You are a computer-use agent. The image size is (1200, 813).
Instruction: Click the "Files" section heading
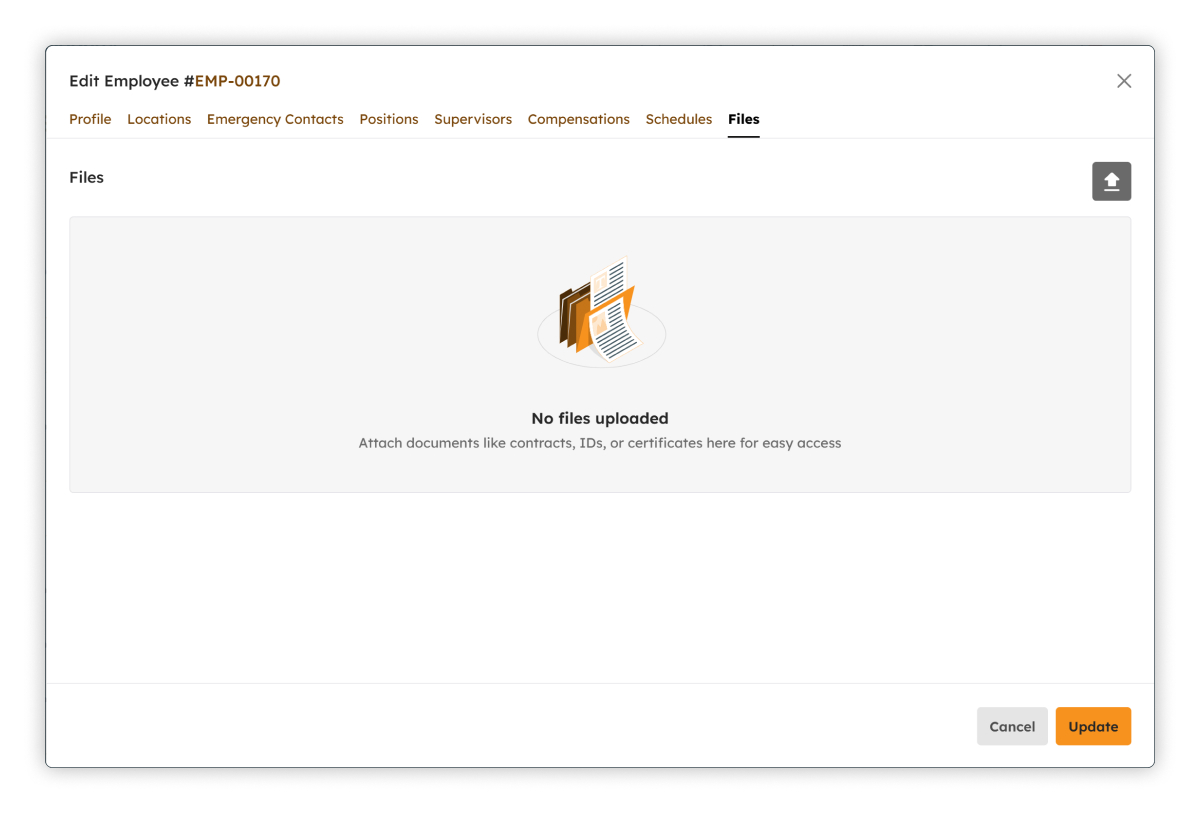click(87, 177)
